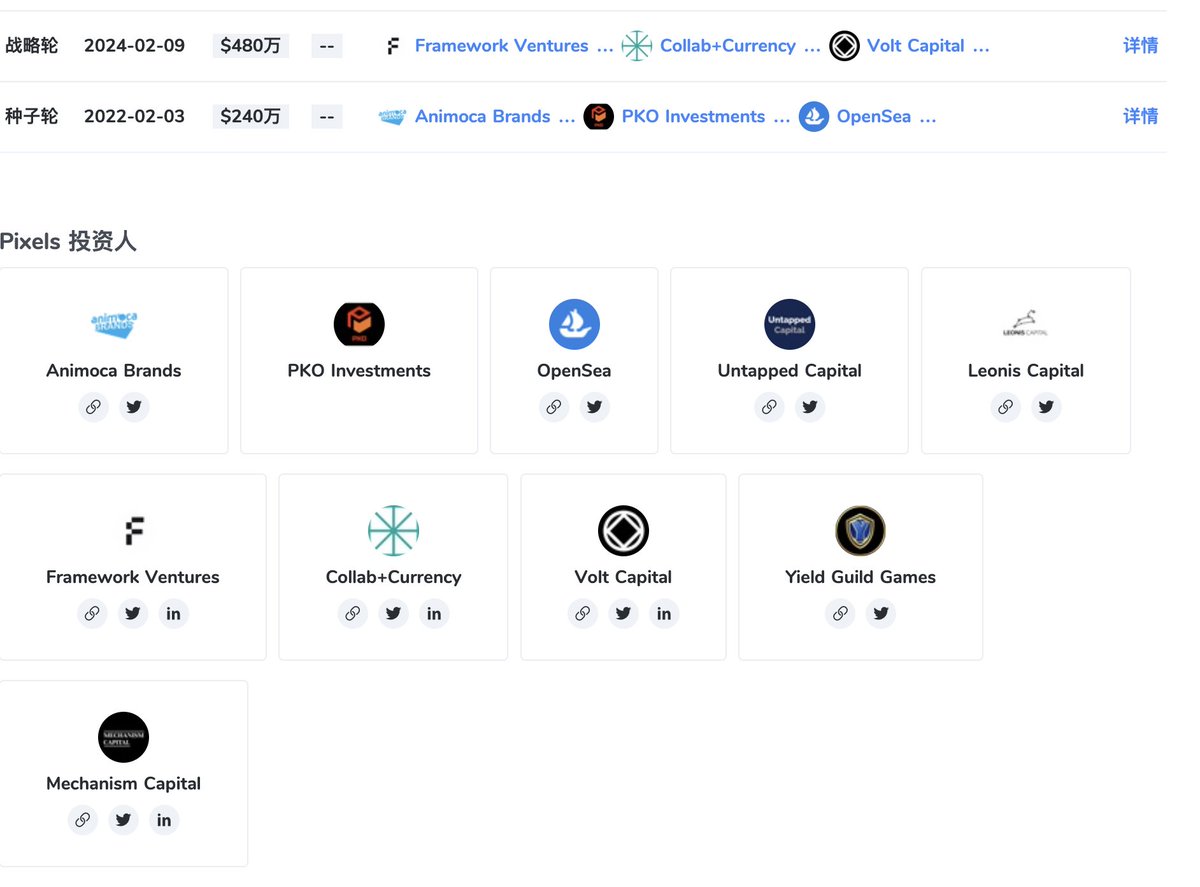
Task: Open Leonis Capital Twitter icon
Action: tap(1046, 407)
